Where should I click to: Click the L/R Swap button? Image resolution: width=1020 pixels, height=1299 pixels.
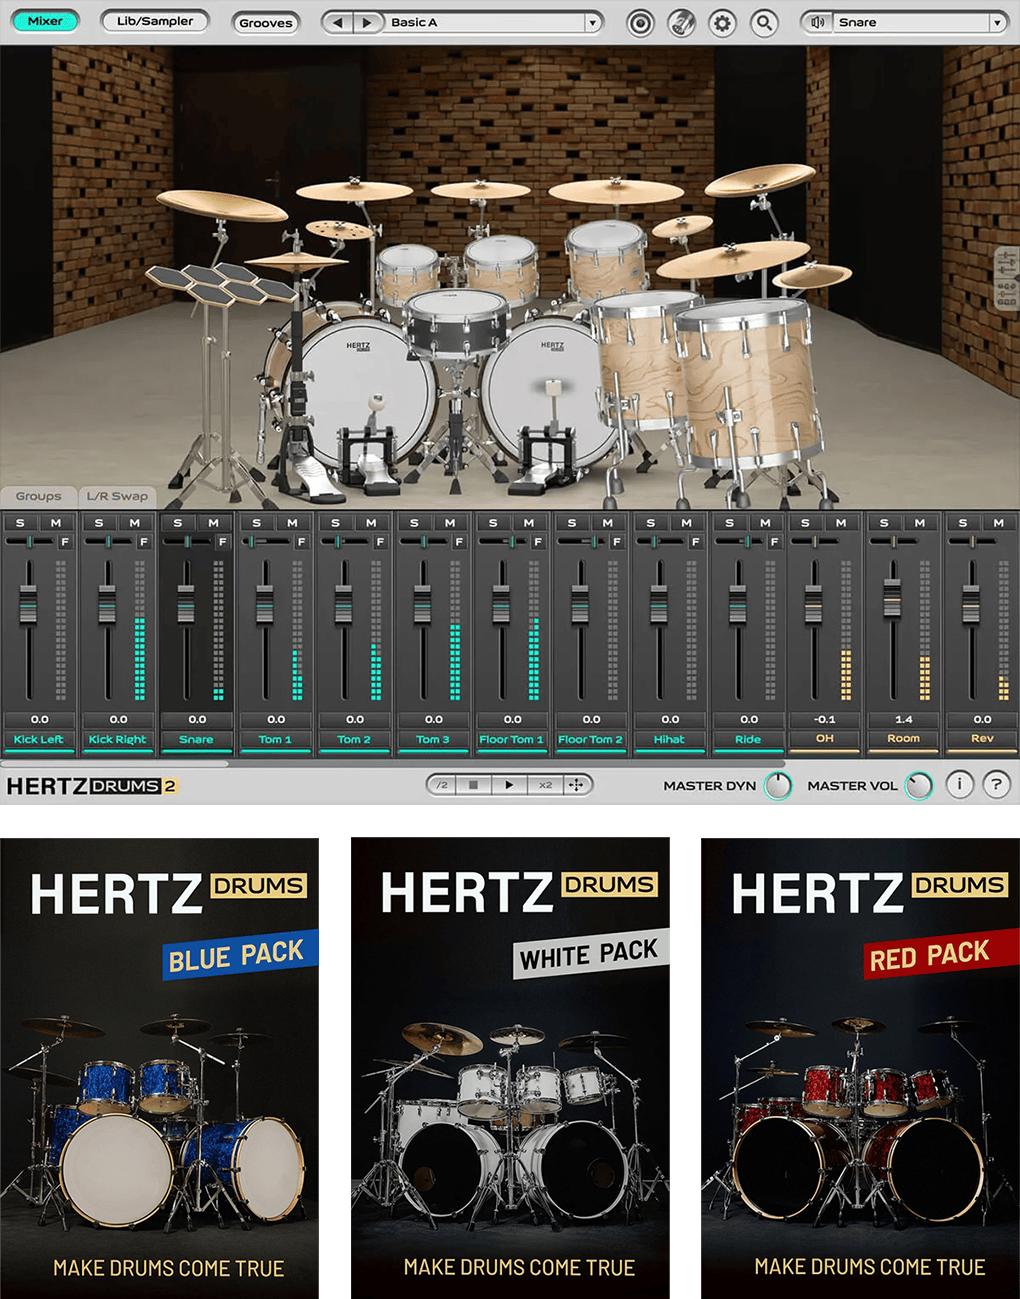pyautogui.click(x=117, y=496)
